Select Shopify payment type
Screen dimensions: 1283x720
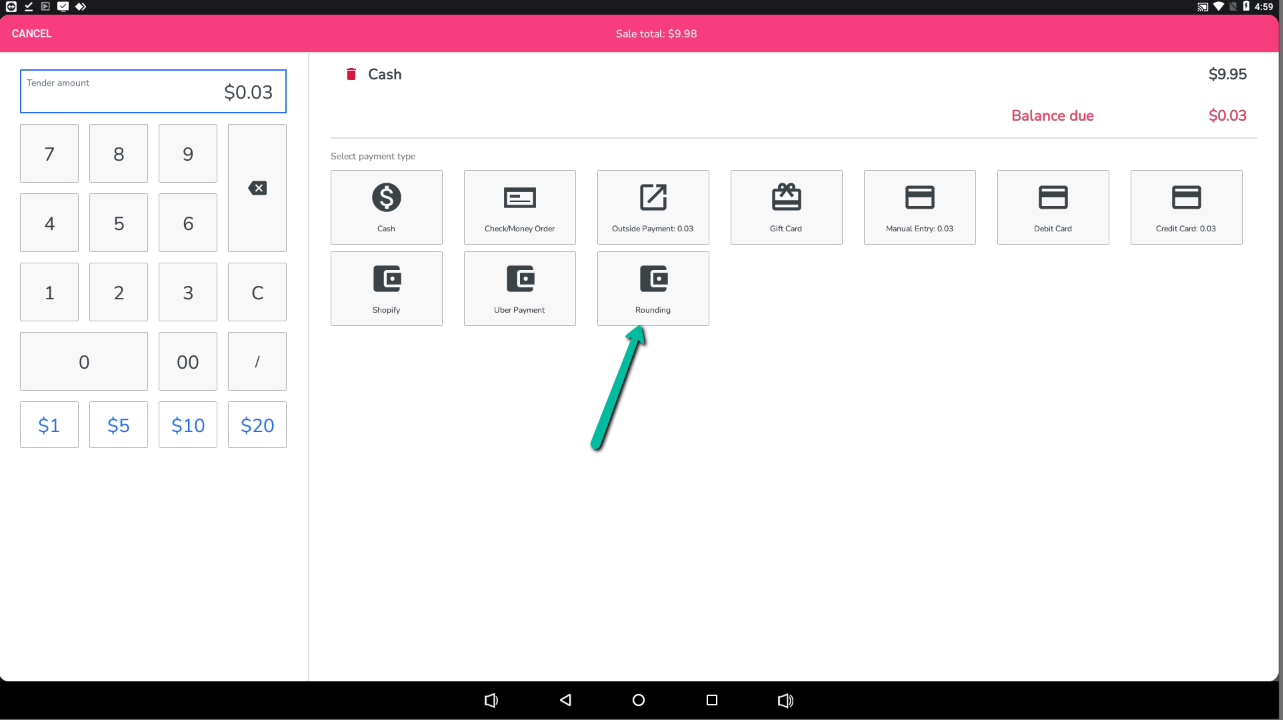tap(386, 288)
